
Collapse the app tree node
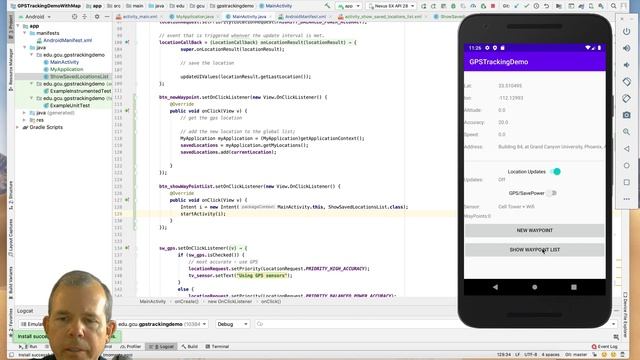(x=18, y=26)
